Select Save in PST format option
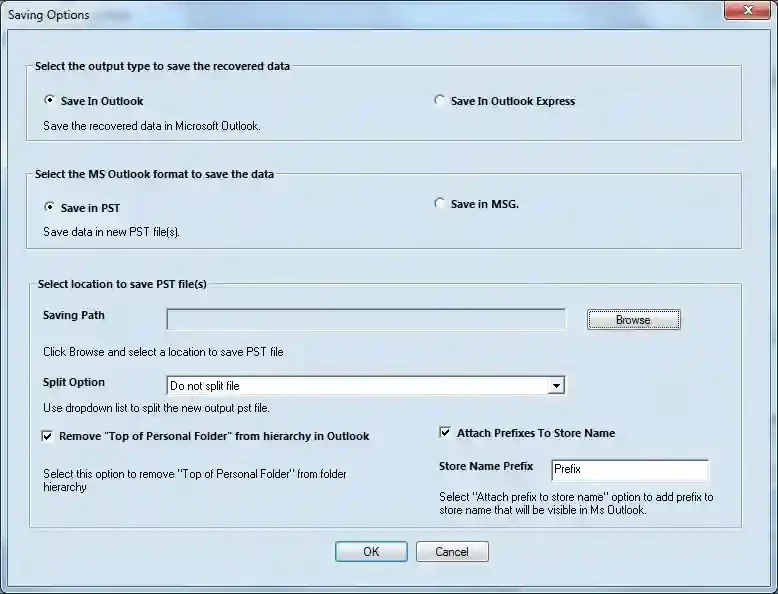This screenshot has height=594, width=778. (x=49, y=208)
